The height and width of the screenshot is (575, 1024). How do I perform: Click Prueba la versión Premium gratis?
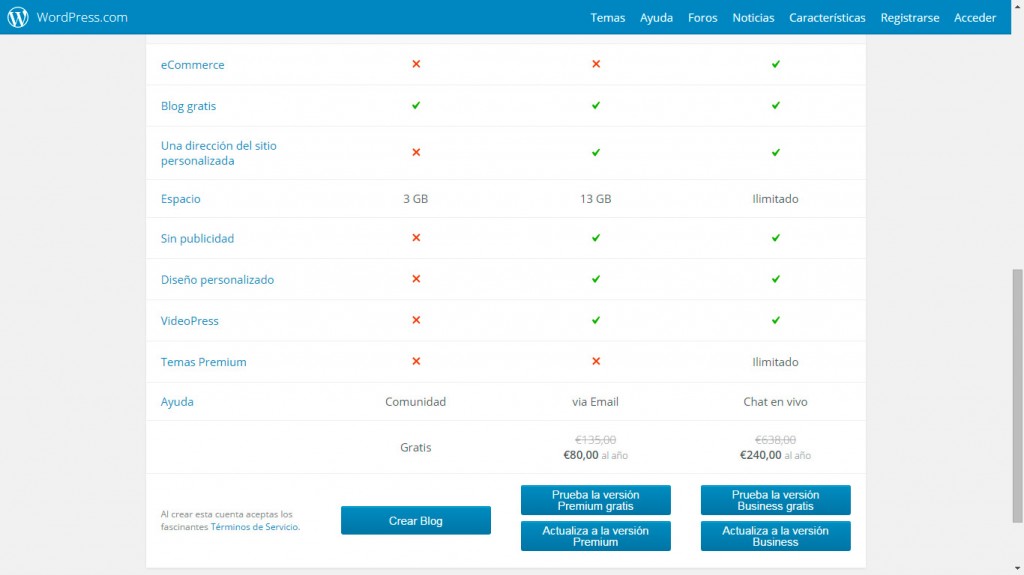[596, 501]
